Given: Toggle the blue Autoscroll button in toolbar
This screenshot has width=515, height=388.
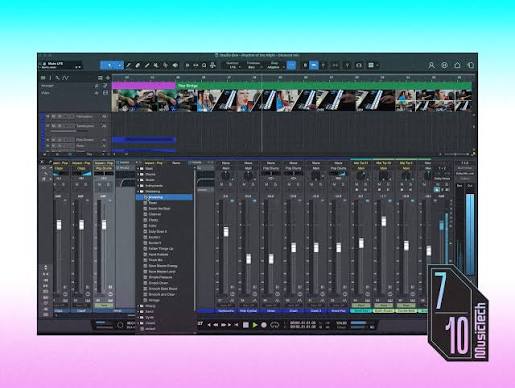Looking at the screenshot, I should pyautogui.click(x=314, y=65).
